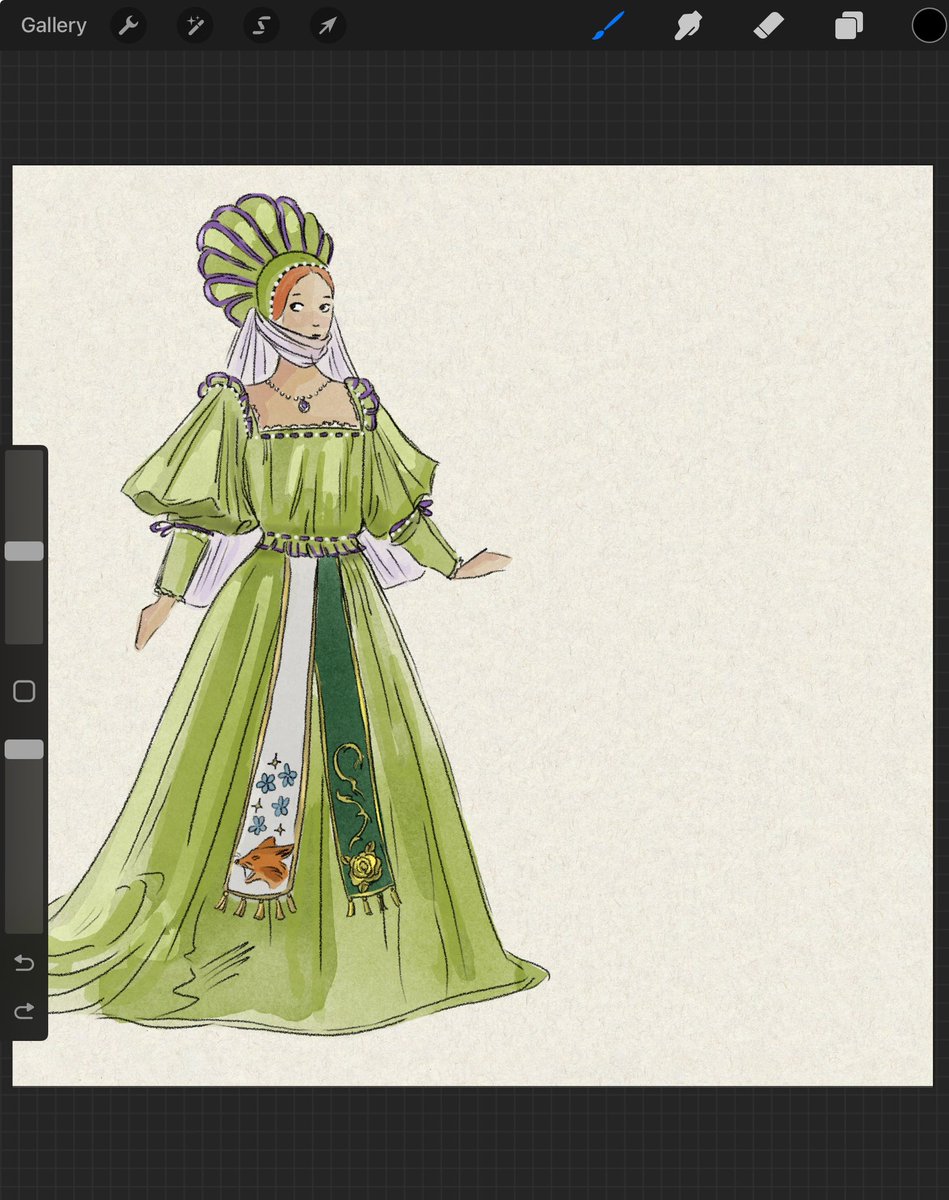Select the Smudge tool
949x1200 pixels.
688,25
